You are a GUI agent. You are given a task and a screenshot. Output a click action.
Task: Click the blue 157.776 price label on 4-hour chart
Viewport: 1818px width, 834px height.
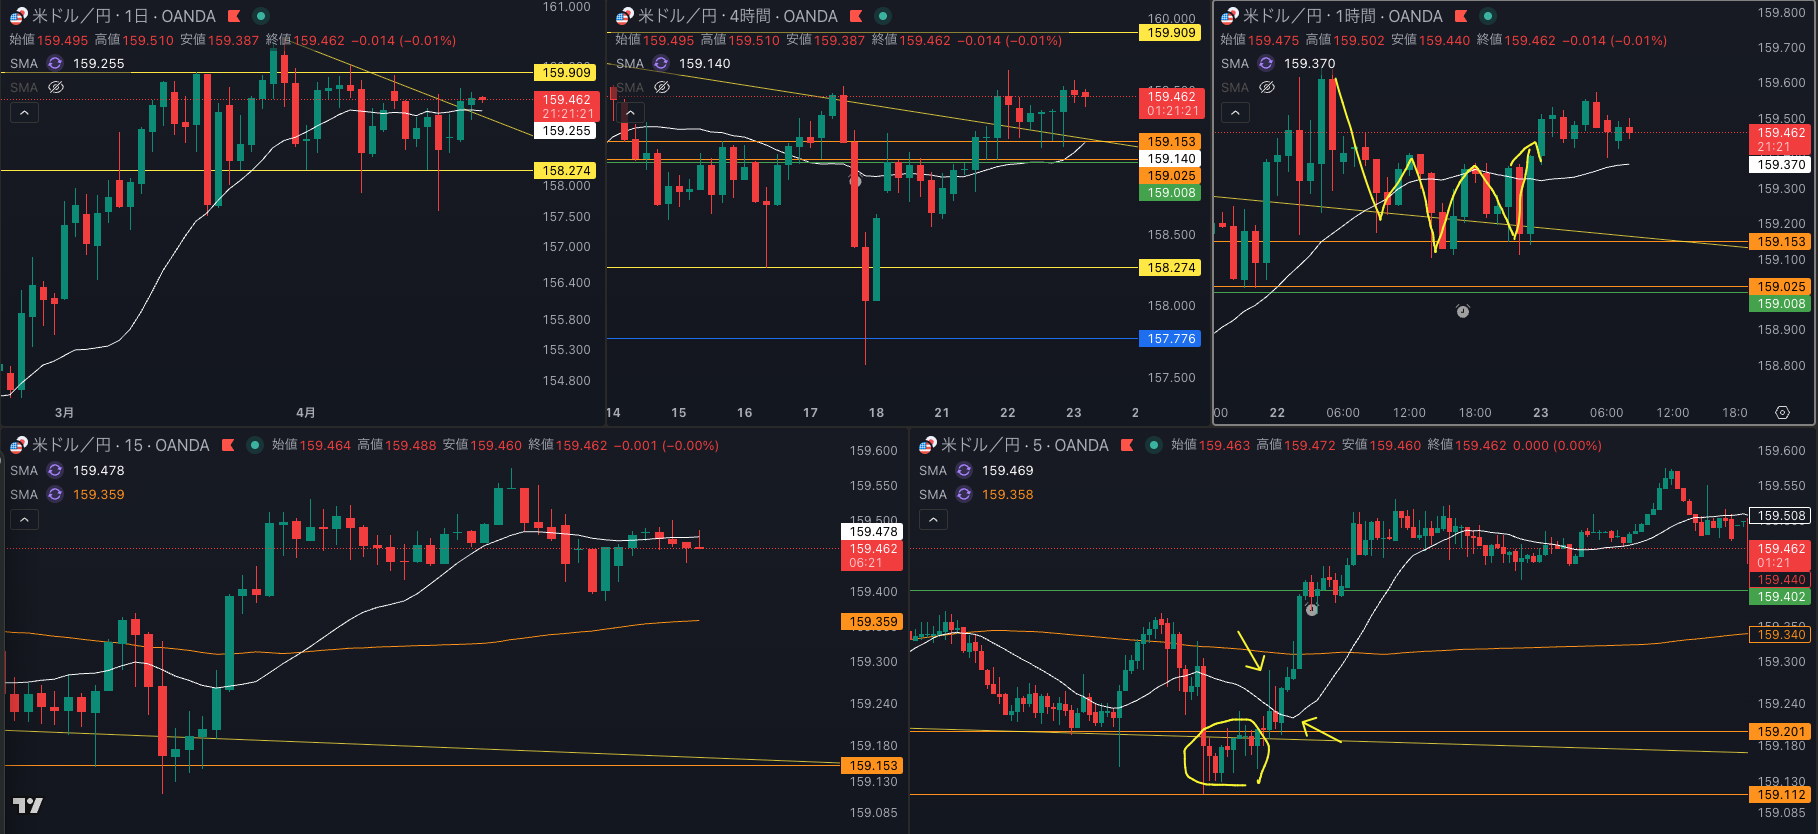pos(1170,339)
